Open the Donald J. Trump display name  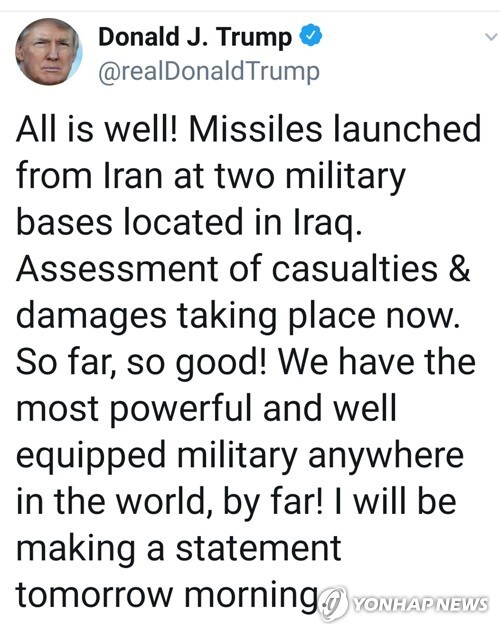pos(195,37)
